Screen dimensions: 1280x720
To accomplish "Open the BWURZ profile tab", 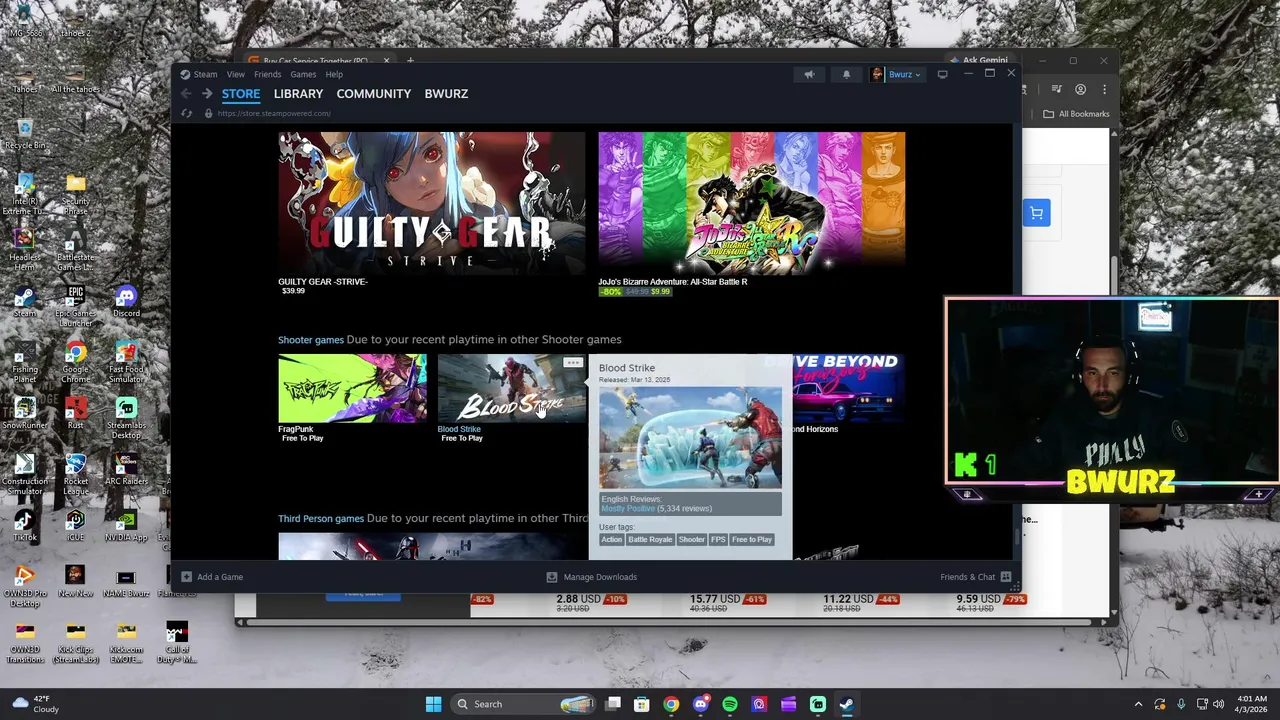I will (446, 94).
